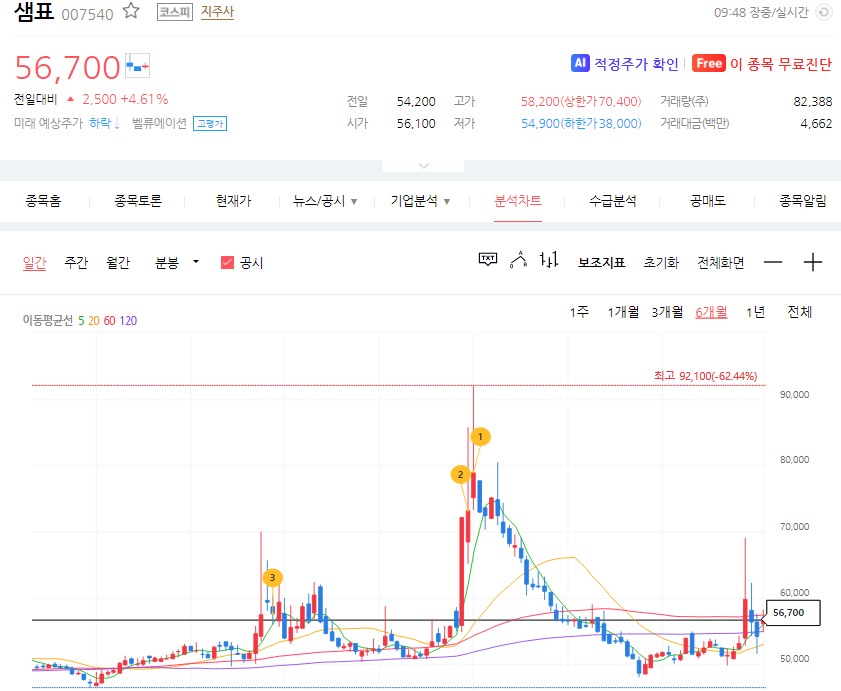
Task: Open the 지주사 industry link
Action: (217, 12)
